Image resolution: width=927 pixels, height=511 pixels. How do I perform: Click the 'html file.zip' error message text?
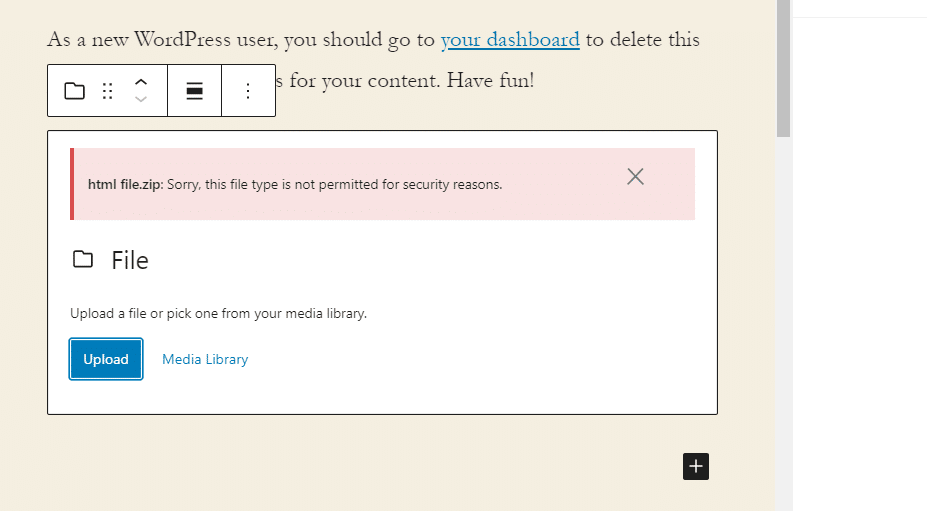click(295, 185)
